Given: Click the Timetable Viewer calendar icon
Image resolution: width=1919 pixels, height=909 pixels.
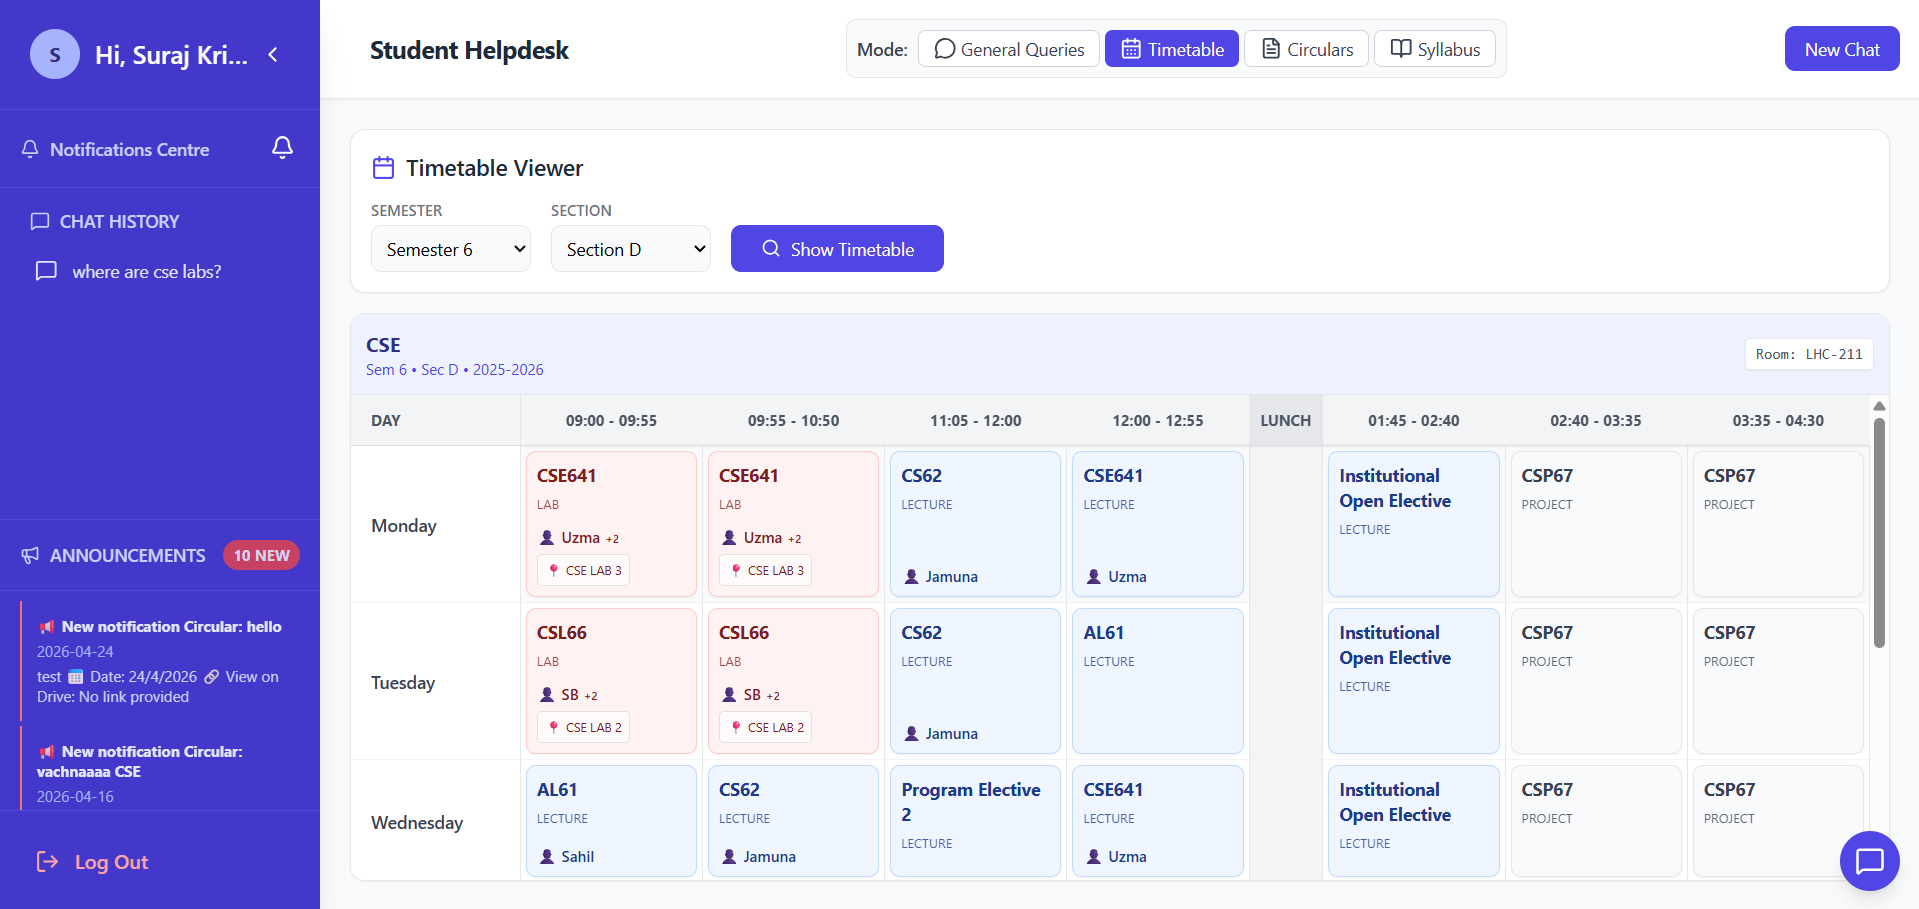Looking at the screenshot, I should (x=383, y=168).
